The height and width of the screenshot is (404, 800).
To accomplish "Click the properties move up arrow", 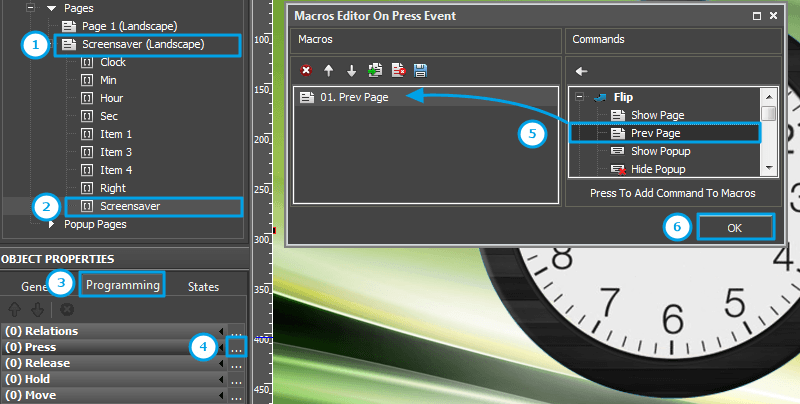I will [14, 309].
